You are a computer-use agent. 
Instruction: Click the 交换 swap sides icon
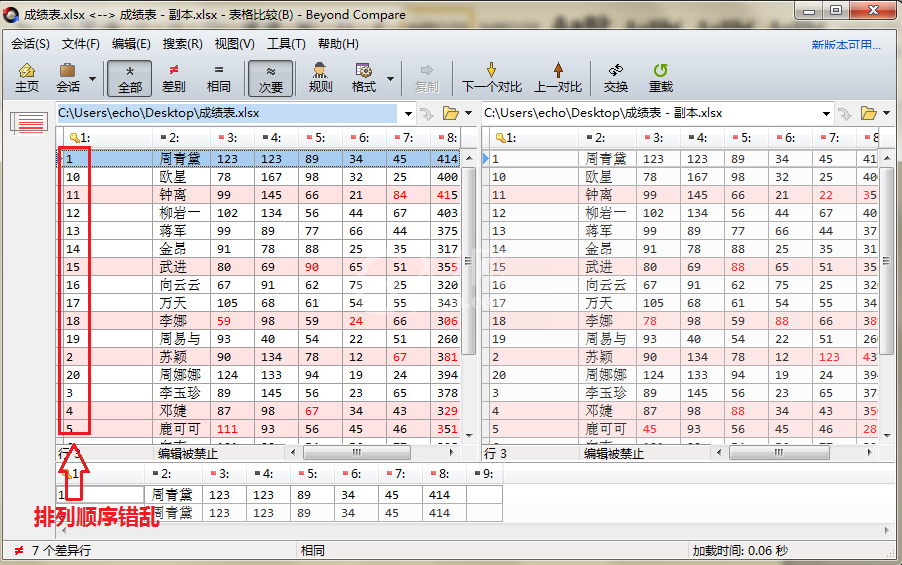(x=616, y=78)
